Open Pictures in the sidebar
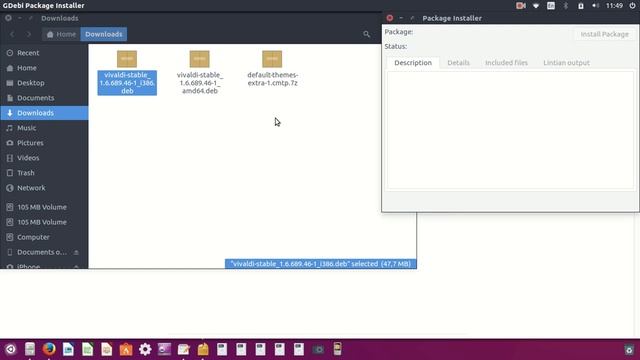Image resolution: width=640 pixels, height=360 pixels. pyautogui.click(x=44, y=143)
